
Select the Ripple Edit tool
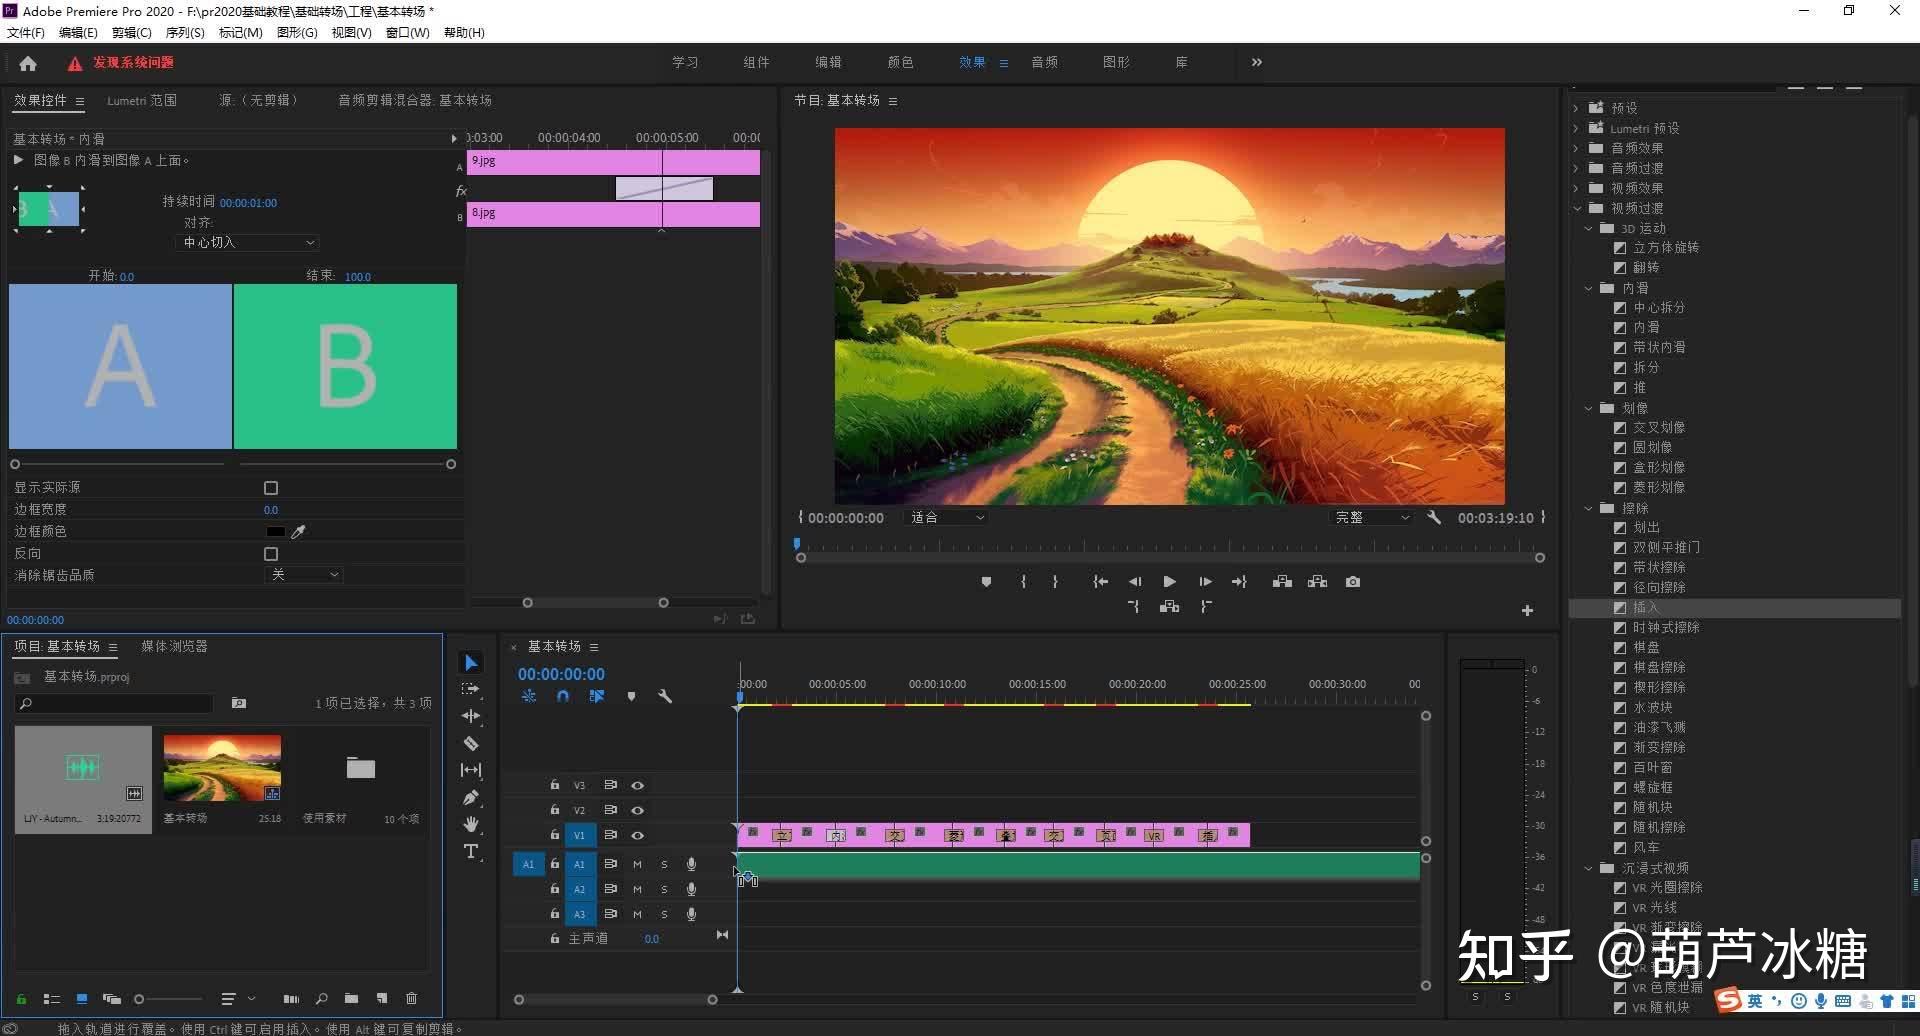[471, 716]
